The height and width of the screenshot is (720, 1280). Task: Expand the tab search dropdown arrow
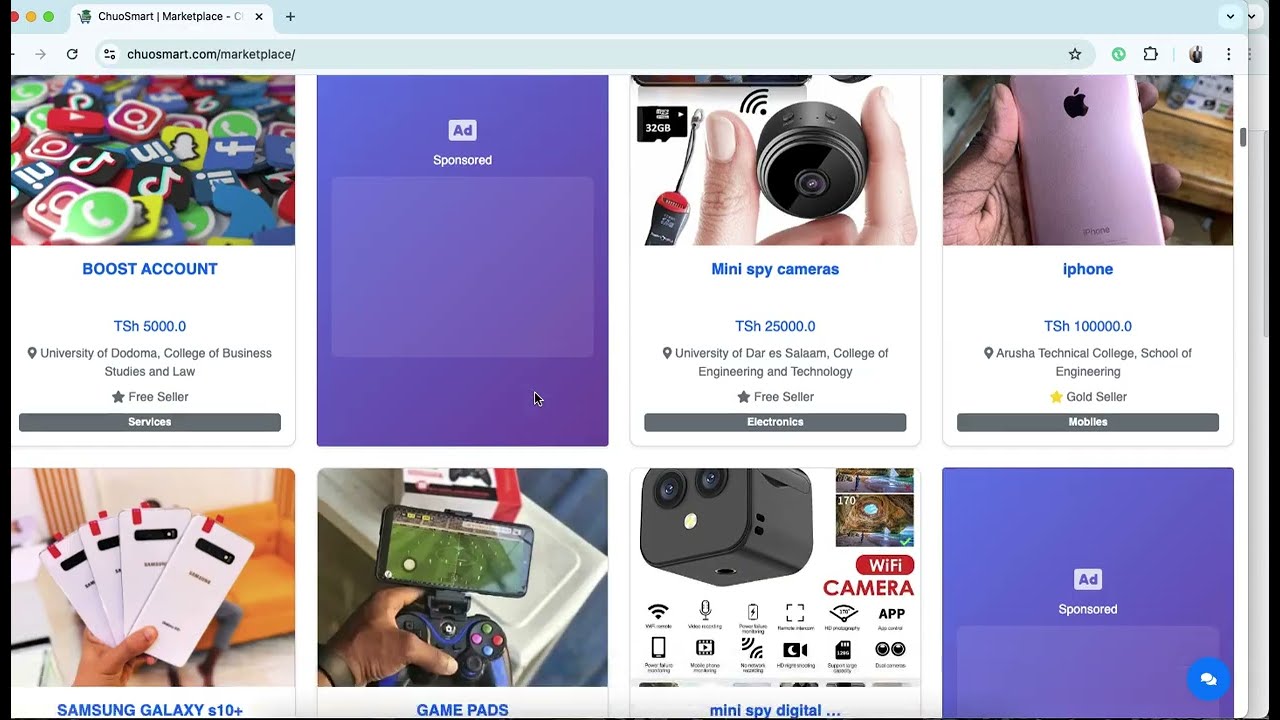click(1230, 17)
